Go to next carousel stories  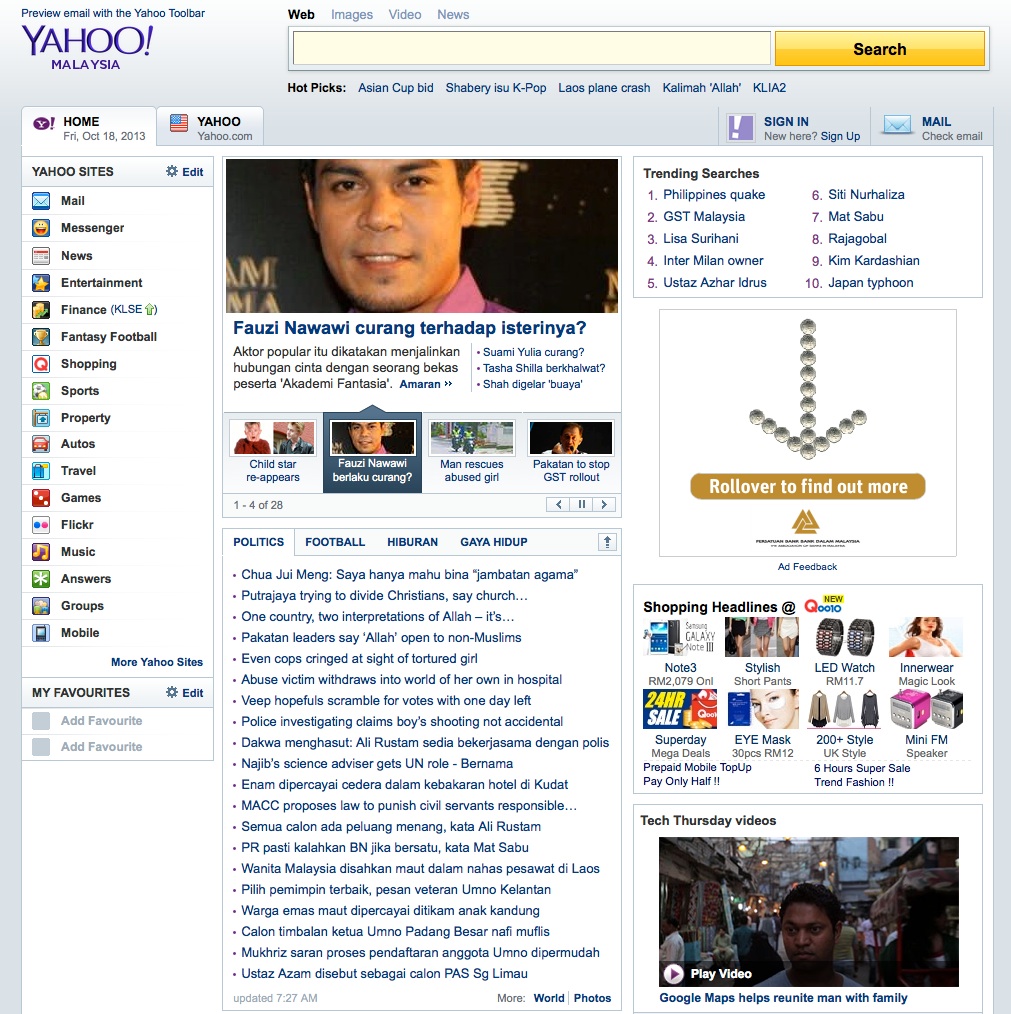point(603,505)
